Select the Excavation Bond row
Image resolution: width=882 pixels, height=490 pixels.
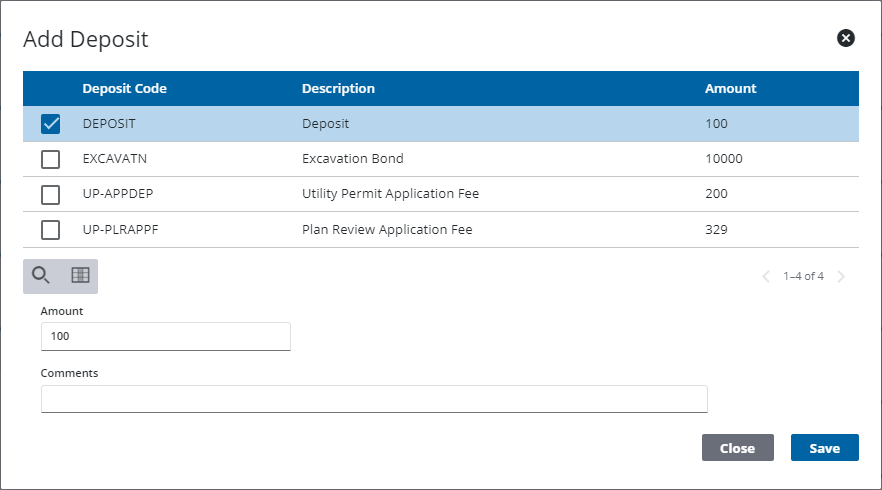[352, 159]
